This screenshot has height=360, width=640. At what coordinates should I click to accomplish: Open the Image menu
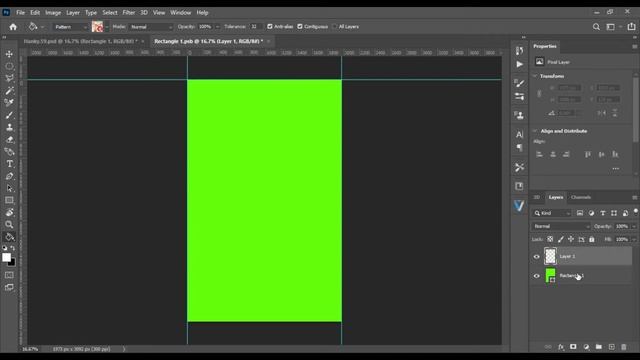pyautogui.click(x=53, y=13)
